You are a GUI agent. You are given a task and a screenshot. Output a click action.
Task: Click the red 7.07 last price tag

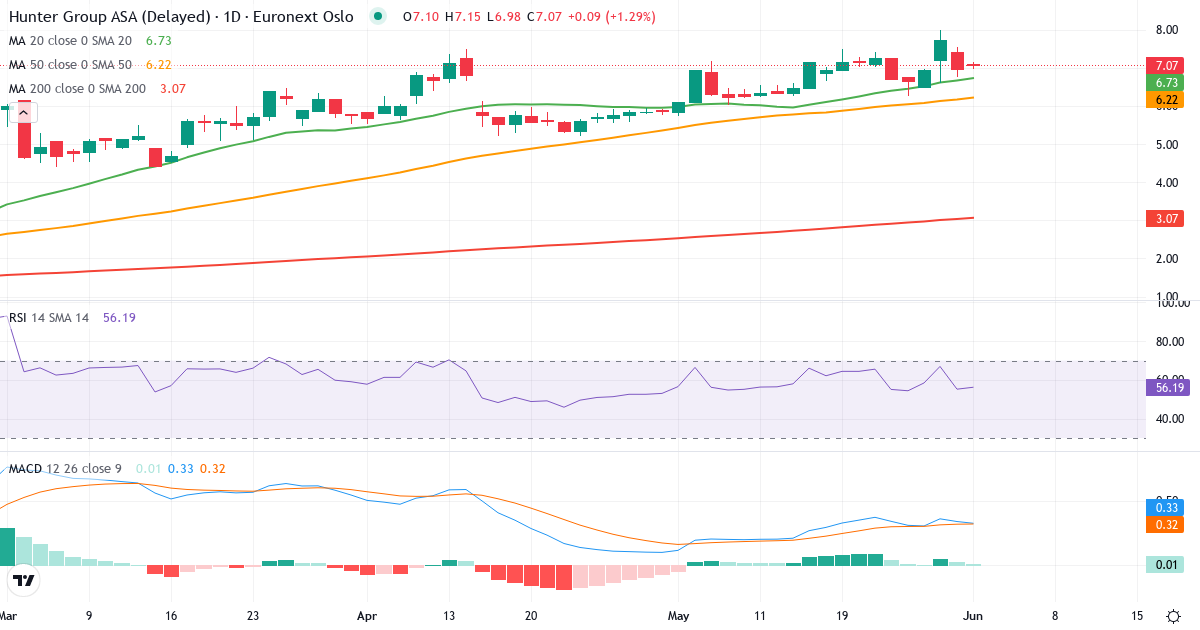pyautogui.click(x=1164, y=65)
